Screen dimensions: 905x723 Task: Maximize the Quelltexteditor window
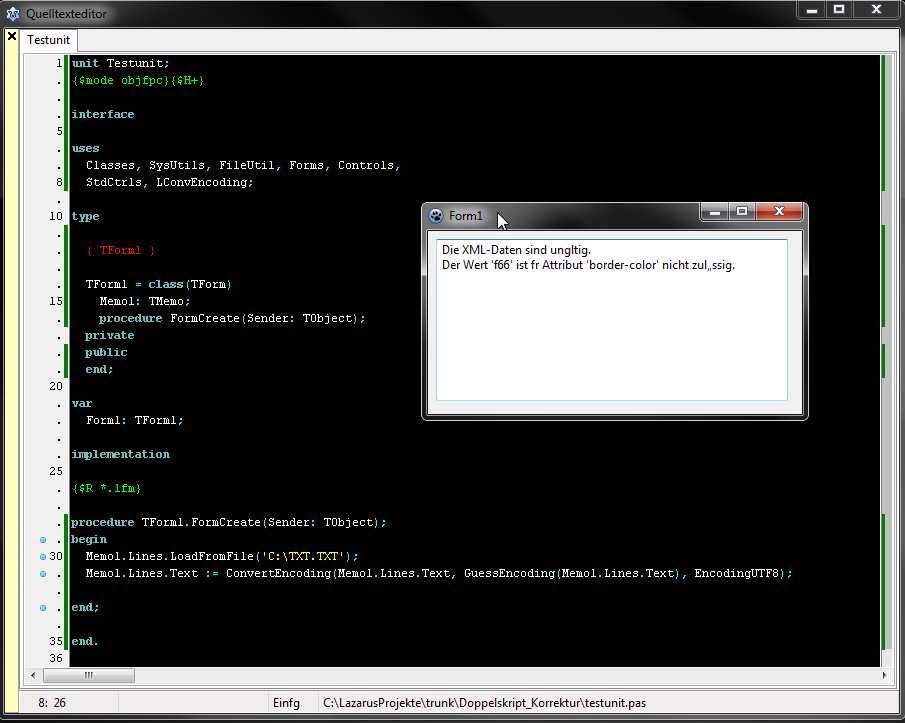[x=839, y=10]
